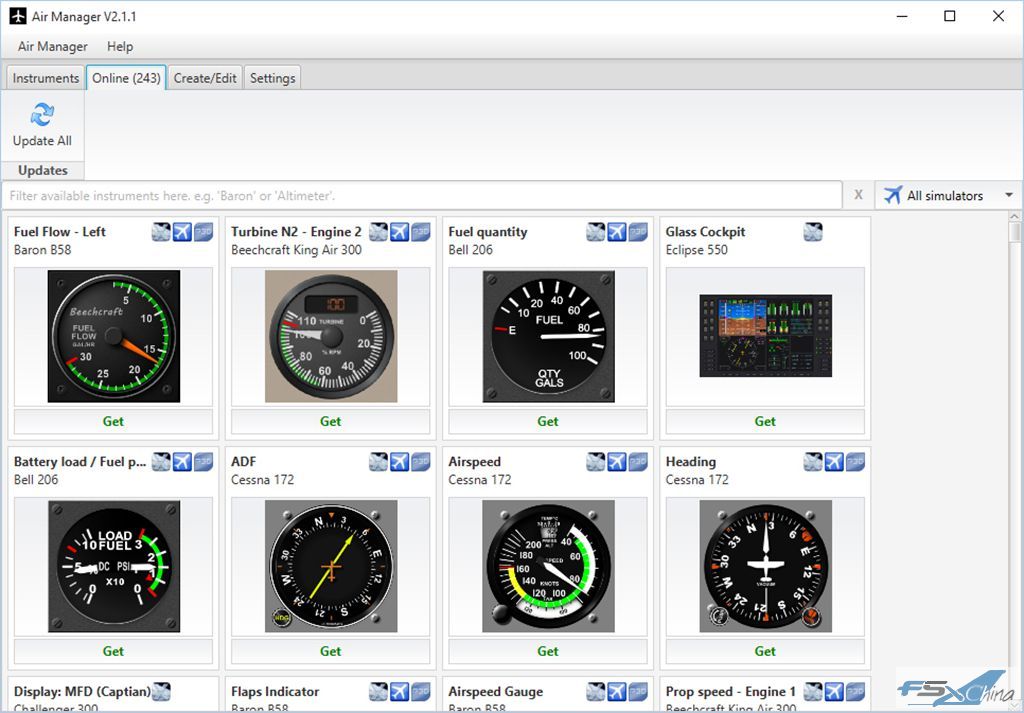Screen dimensions: 1024x713
Task: Click P3D icon on Heading card
Action: 856,462
